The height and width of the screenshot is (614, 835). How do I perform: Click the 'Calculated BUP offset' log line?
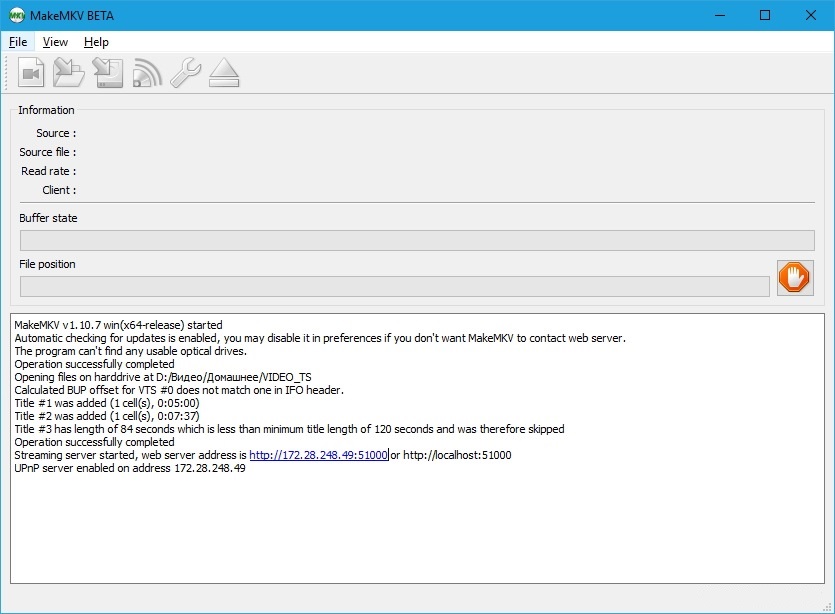pyautogui.click(x=179, y=390)
